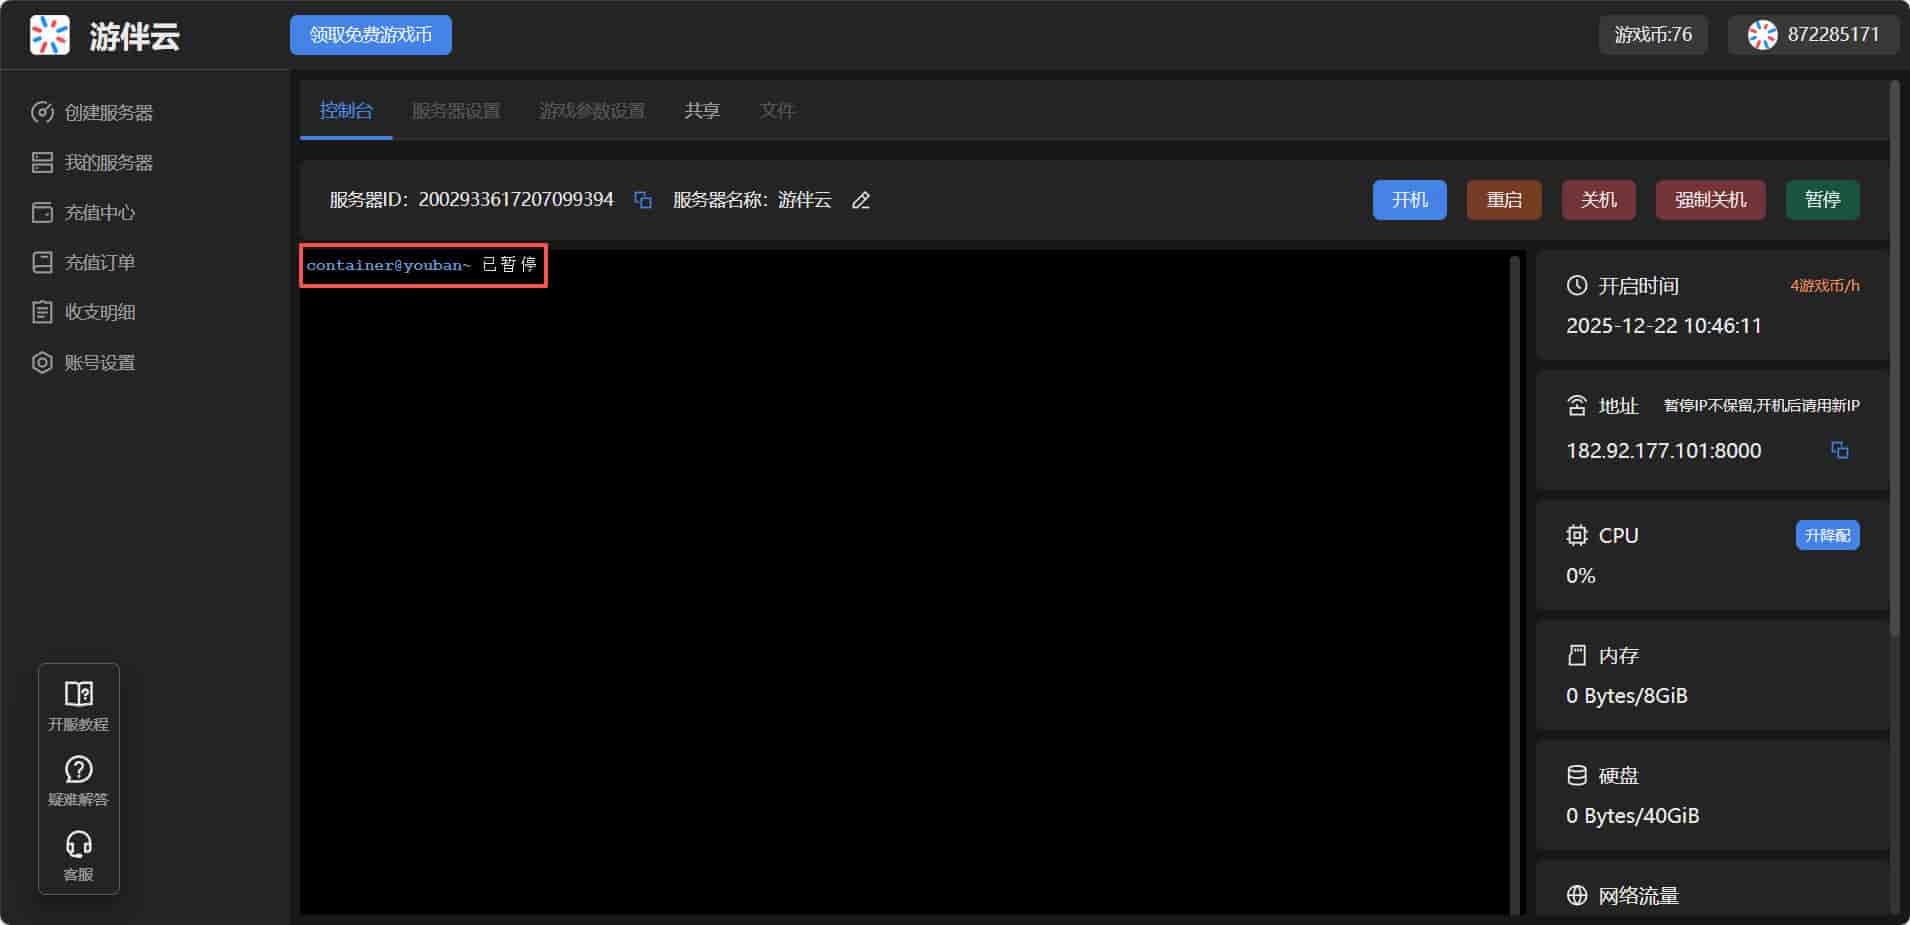Screen dimensions: 1910x925
Task: Open user account avatar 872285171
Action: (x=1761, y=35)
